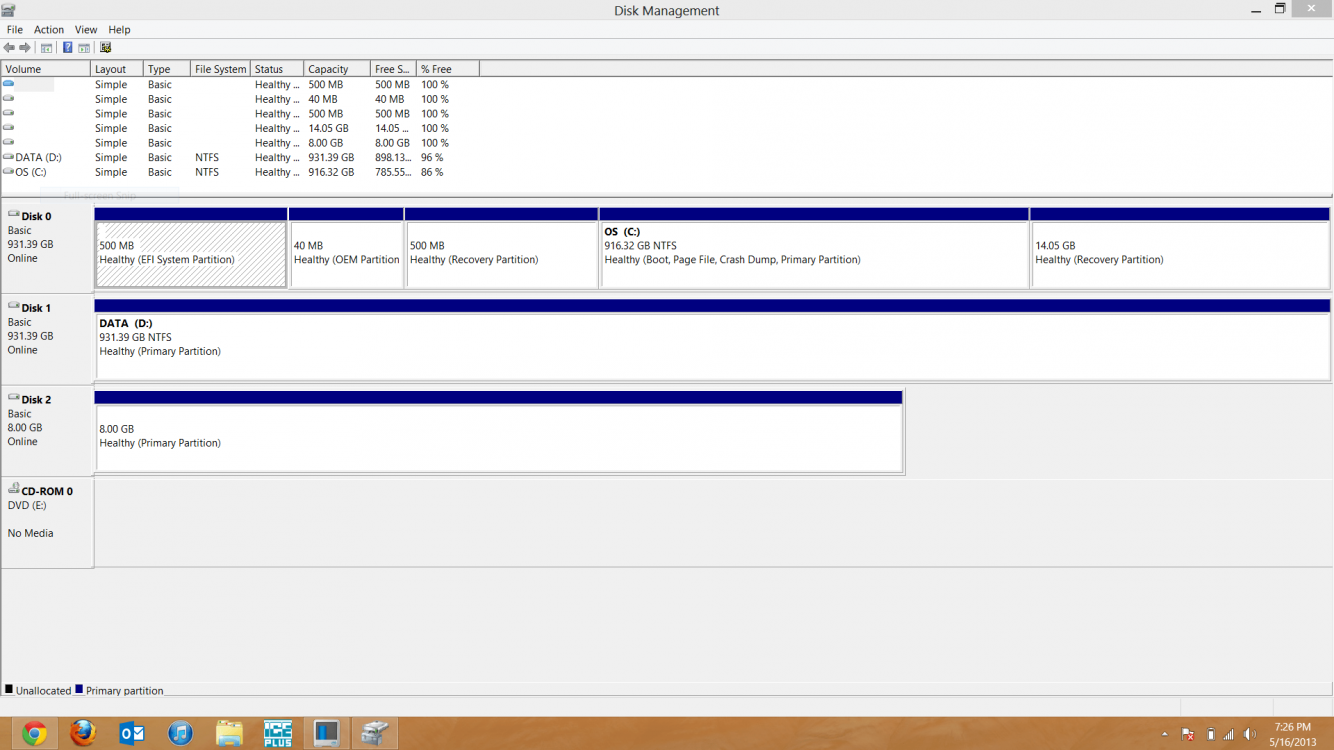Image resolution: width=1334 pixels, height=750 pixels.
Task: Open Firefox from the taskbar
Action: [83, 733]
